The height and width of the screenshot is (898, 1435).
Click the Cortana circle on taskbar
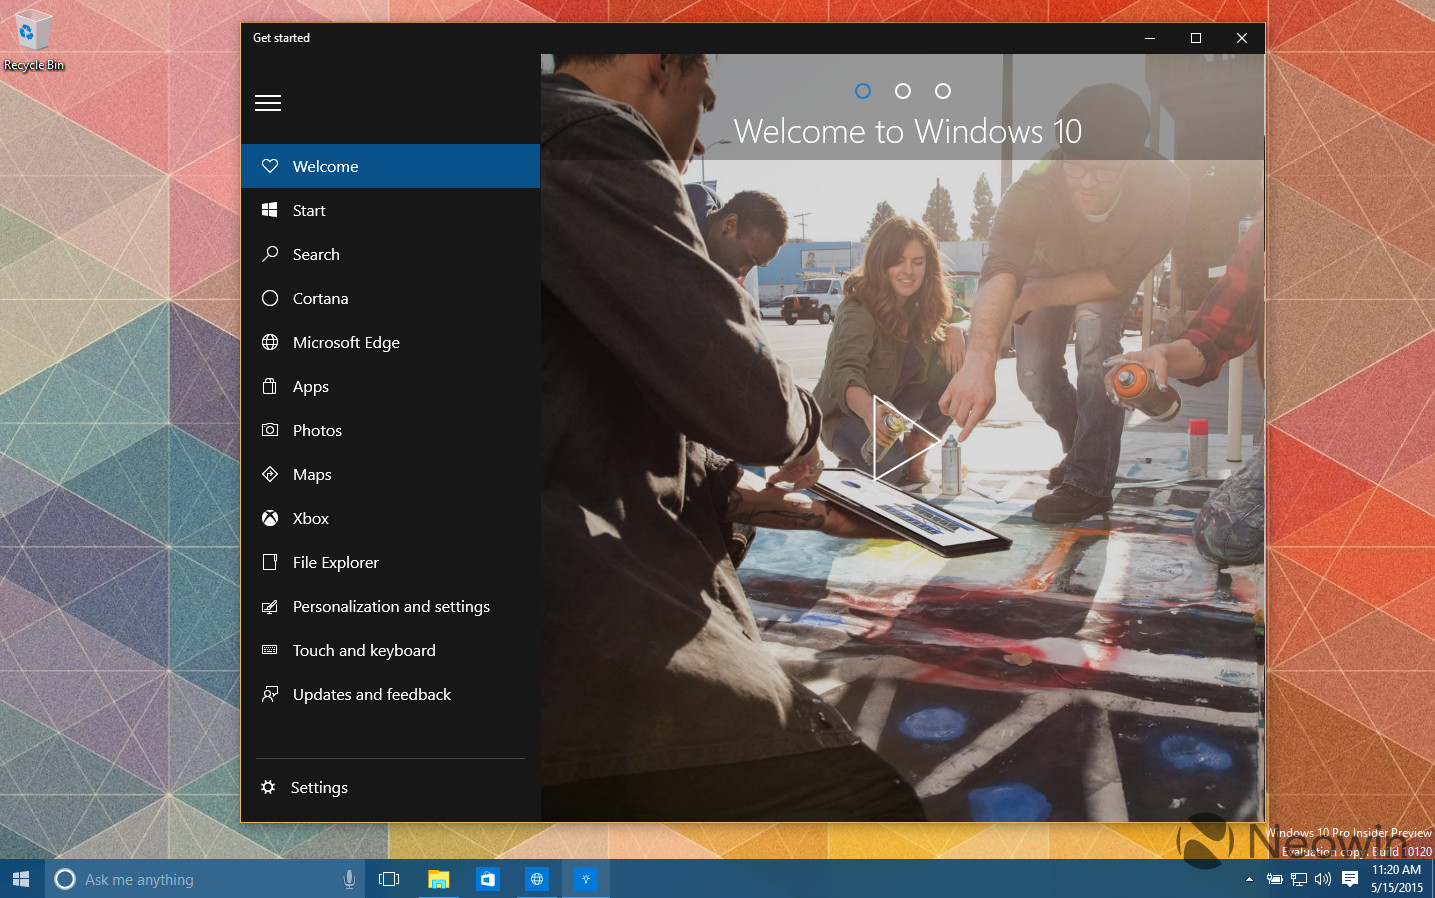coord(65,879)
